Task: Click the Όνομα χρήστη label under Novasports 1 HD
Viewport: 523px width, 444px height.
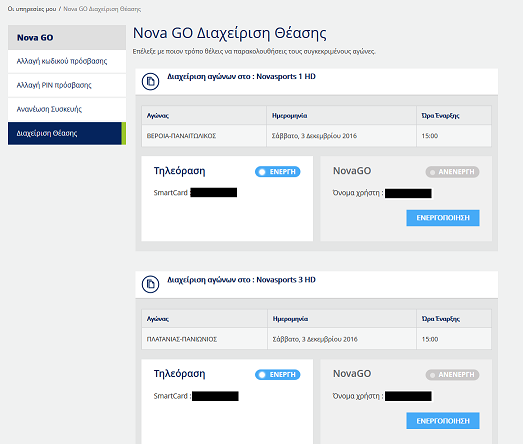Action: 358,193
